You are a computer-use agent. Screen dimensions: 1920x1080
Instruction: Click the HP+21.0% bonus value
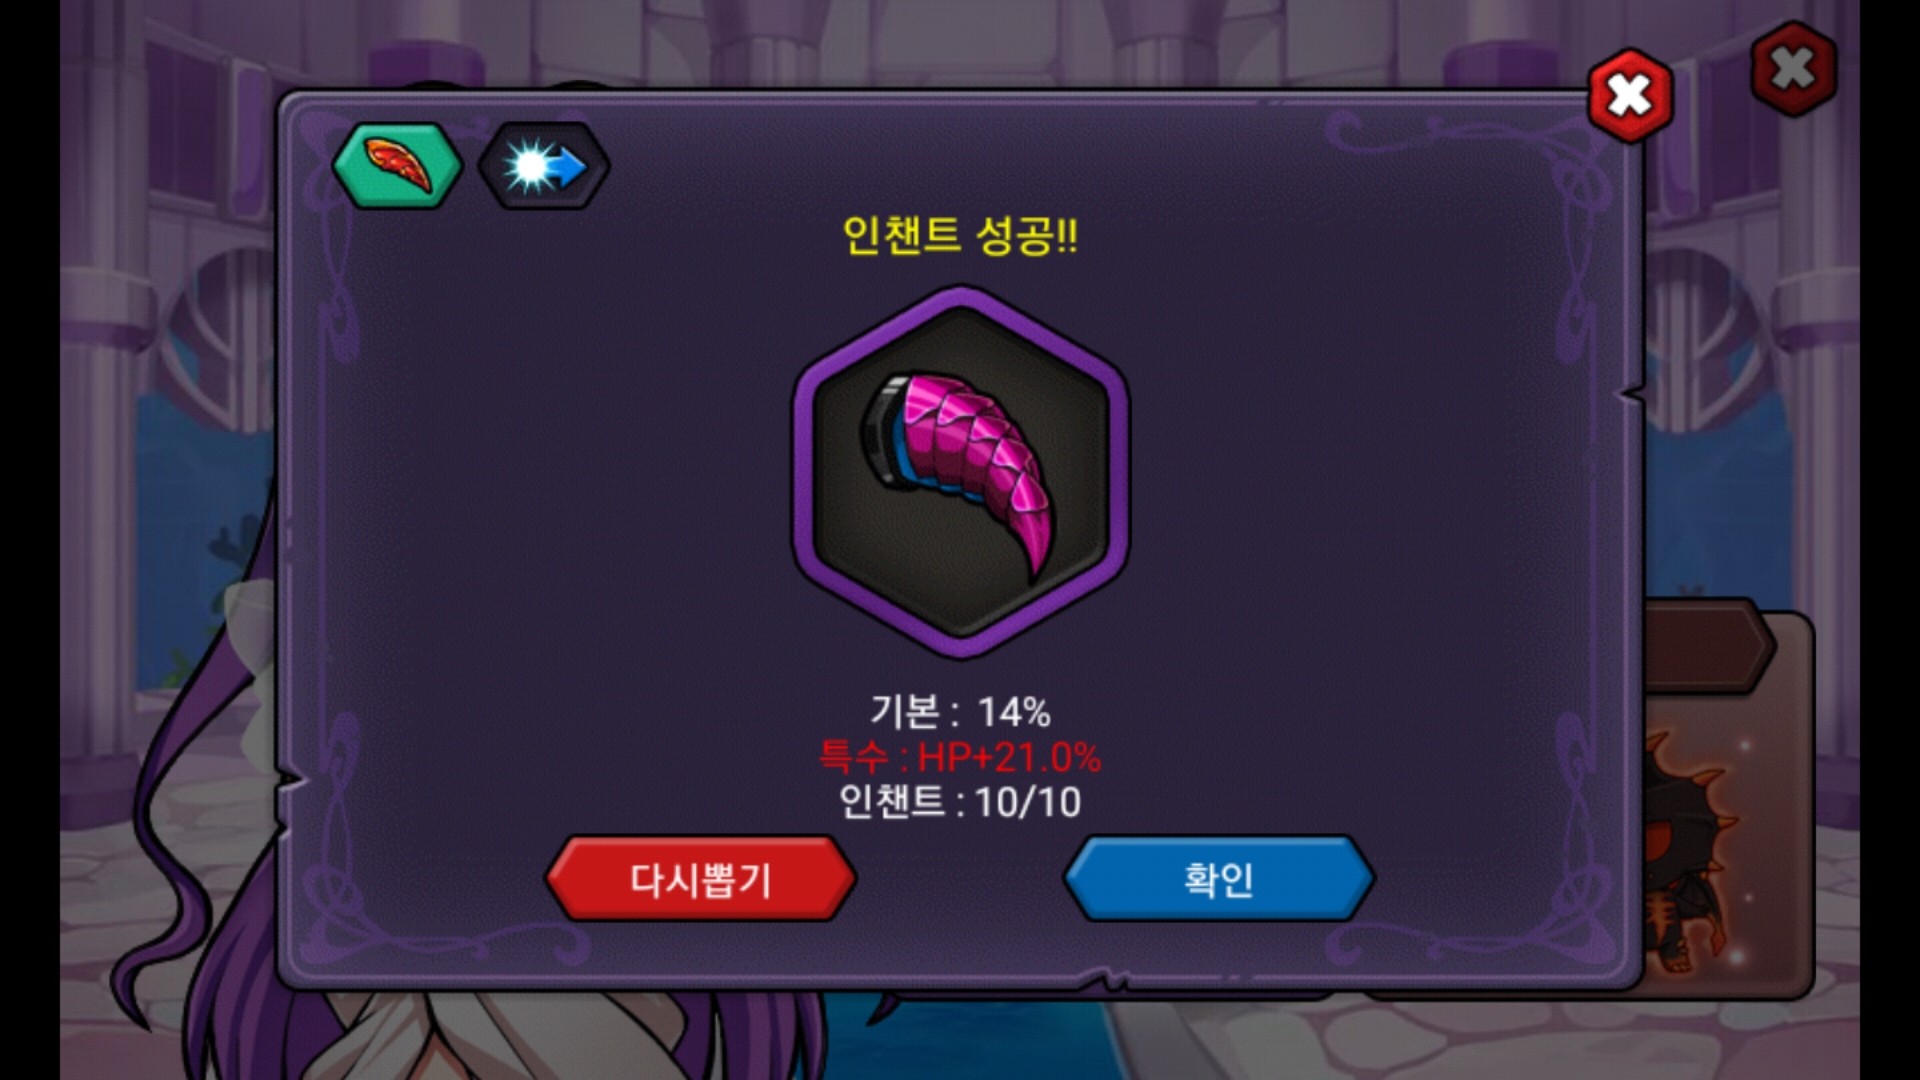(1009, 757)
